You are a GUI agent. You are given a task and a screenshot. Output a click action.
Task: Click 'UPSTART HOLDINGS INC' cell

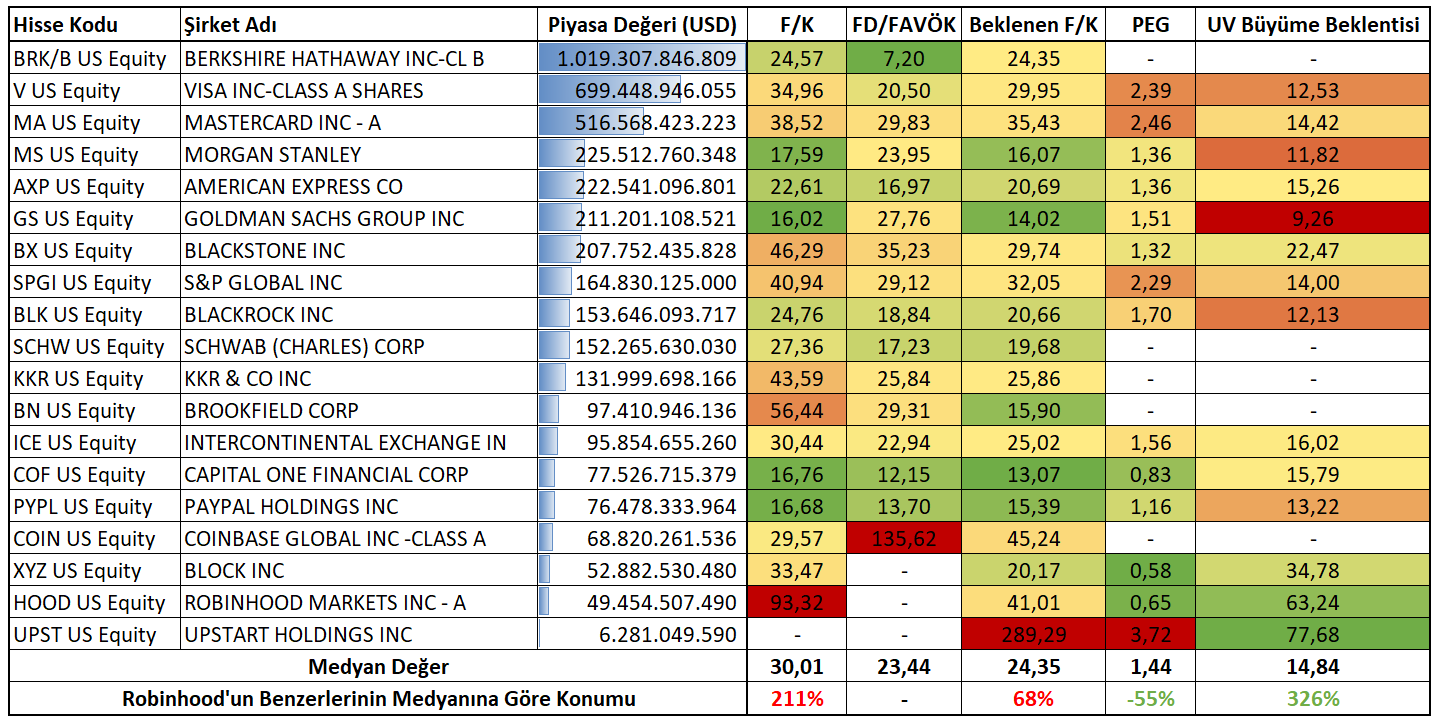pyautogui.click(x=359, y=634)
